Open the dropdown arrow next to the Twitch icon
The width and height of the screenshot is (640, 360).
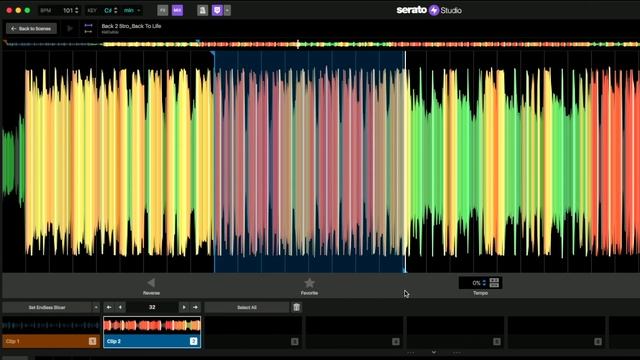pyautogui.click(x=227, y=10)
